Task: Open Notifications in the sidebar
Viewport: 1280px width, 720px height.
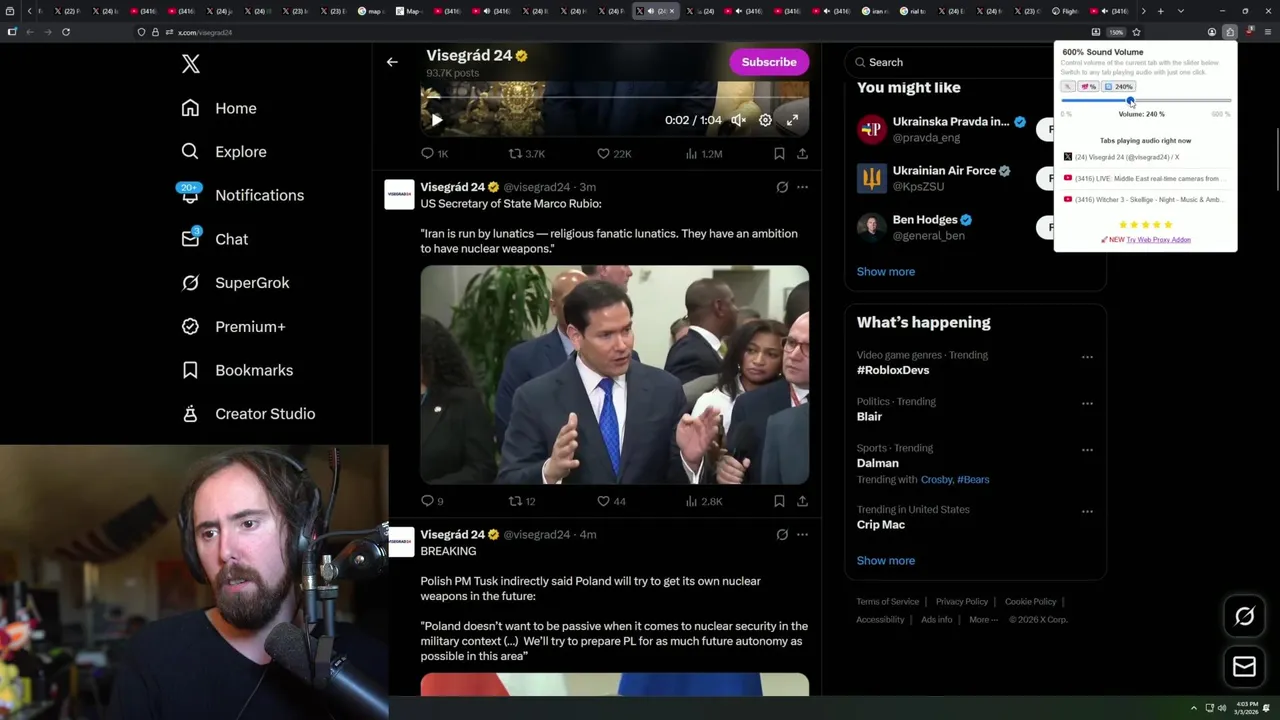Action: pos(242,195)
